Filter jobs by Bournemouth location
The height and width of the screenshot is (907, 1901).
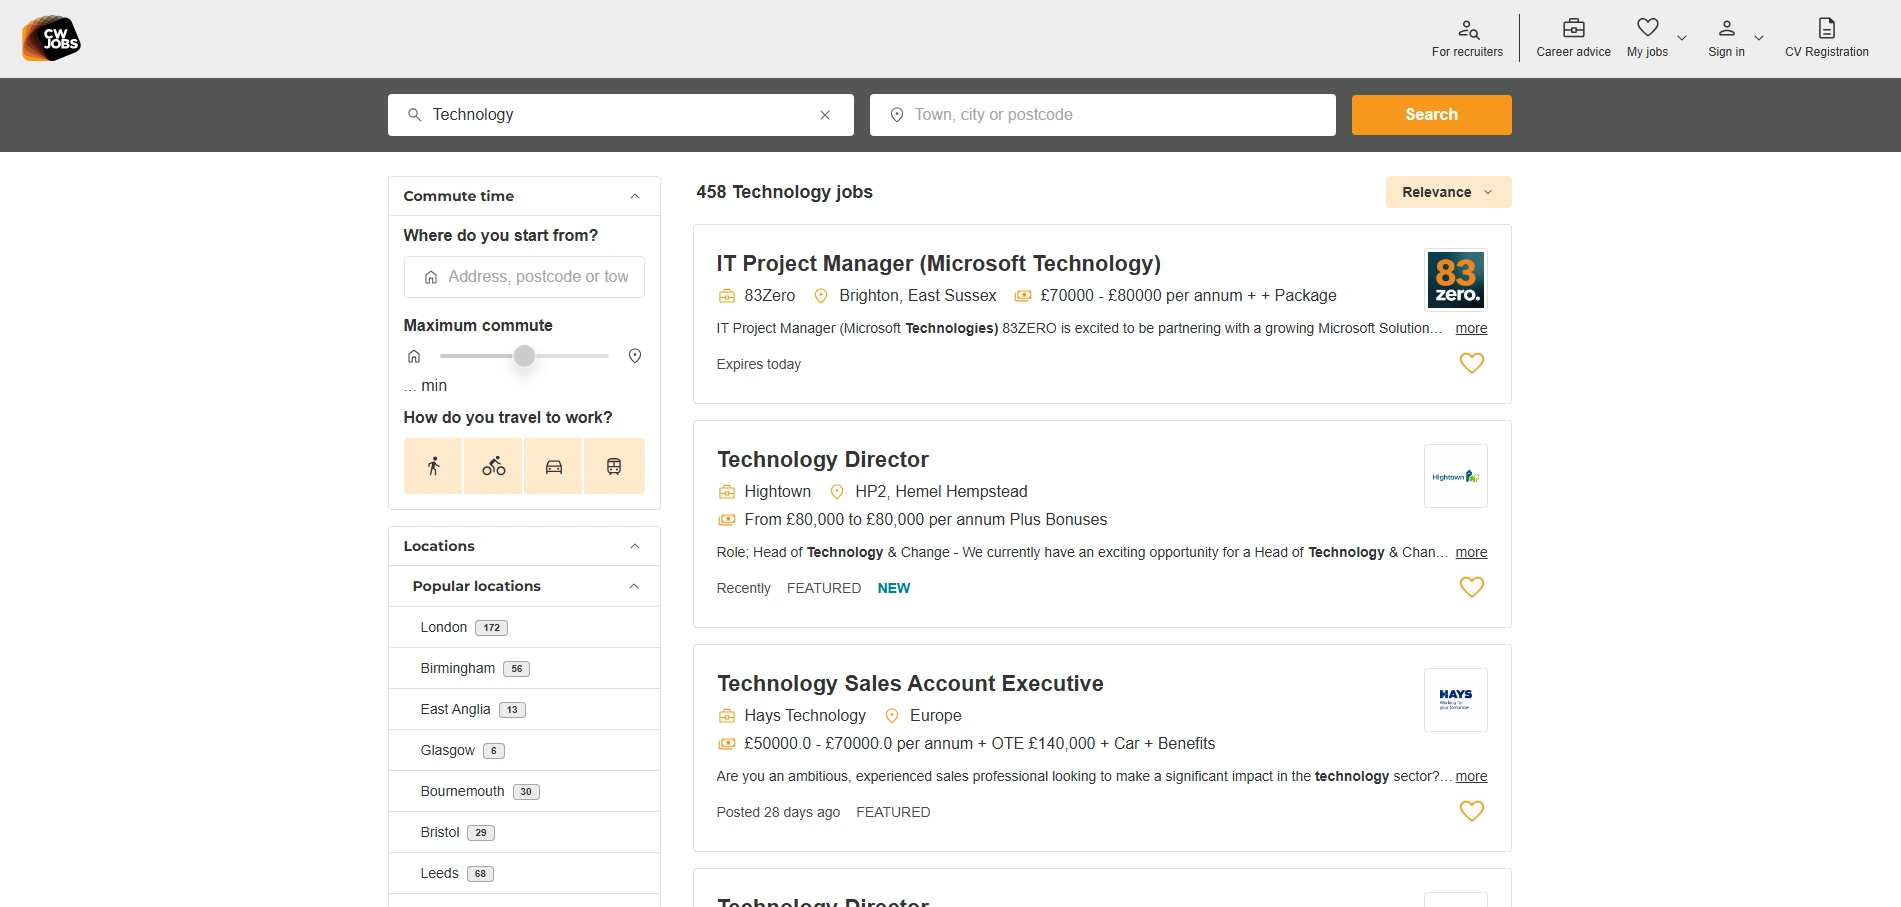click(x=524, y=791)
